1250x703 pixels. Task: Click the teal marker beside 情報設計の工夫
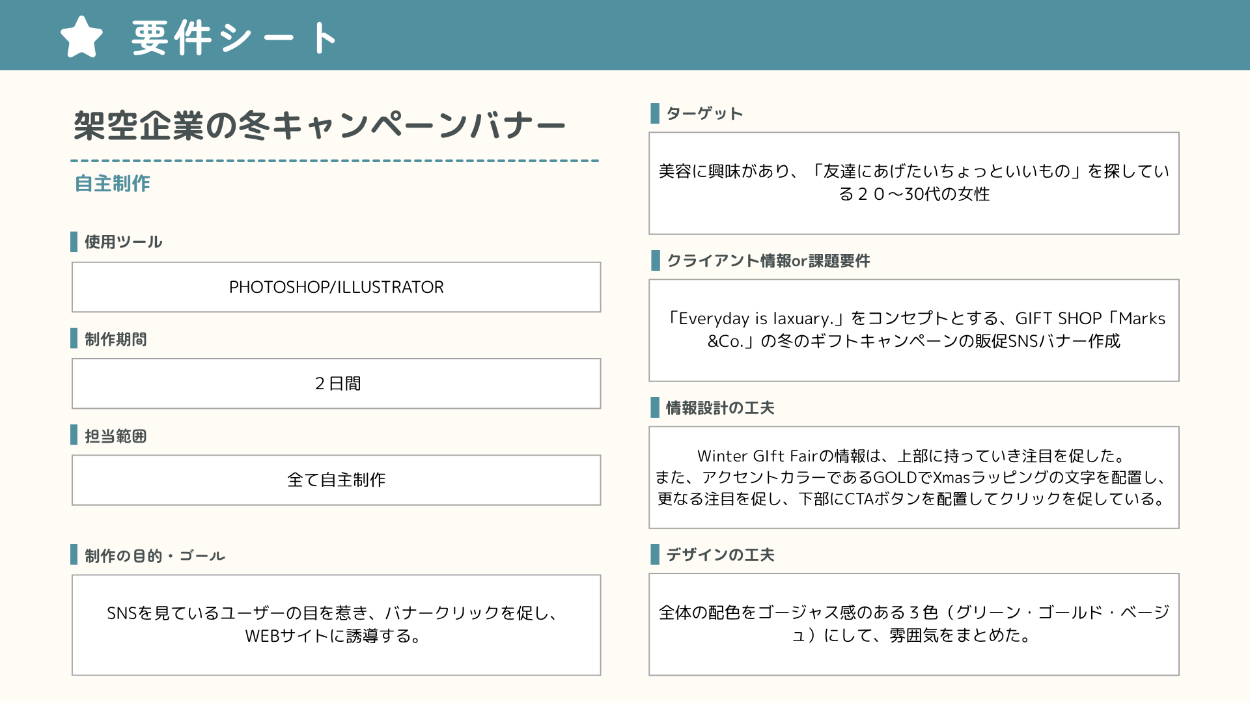coord(655,408)
